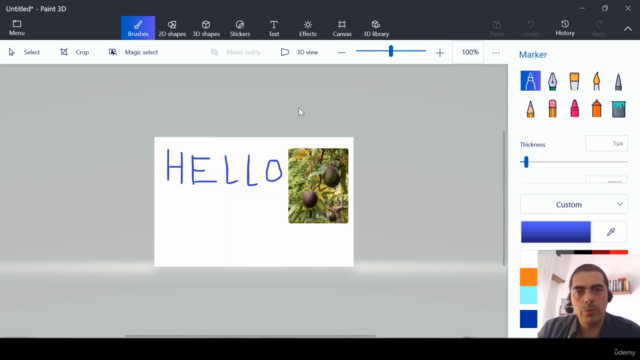Viewport: 640px width, 360px height.
Task: Select the Eraser tool
Action: (x=552, y=109)
